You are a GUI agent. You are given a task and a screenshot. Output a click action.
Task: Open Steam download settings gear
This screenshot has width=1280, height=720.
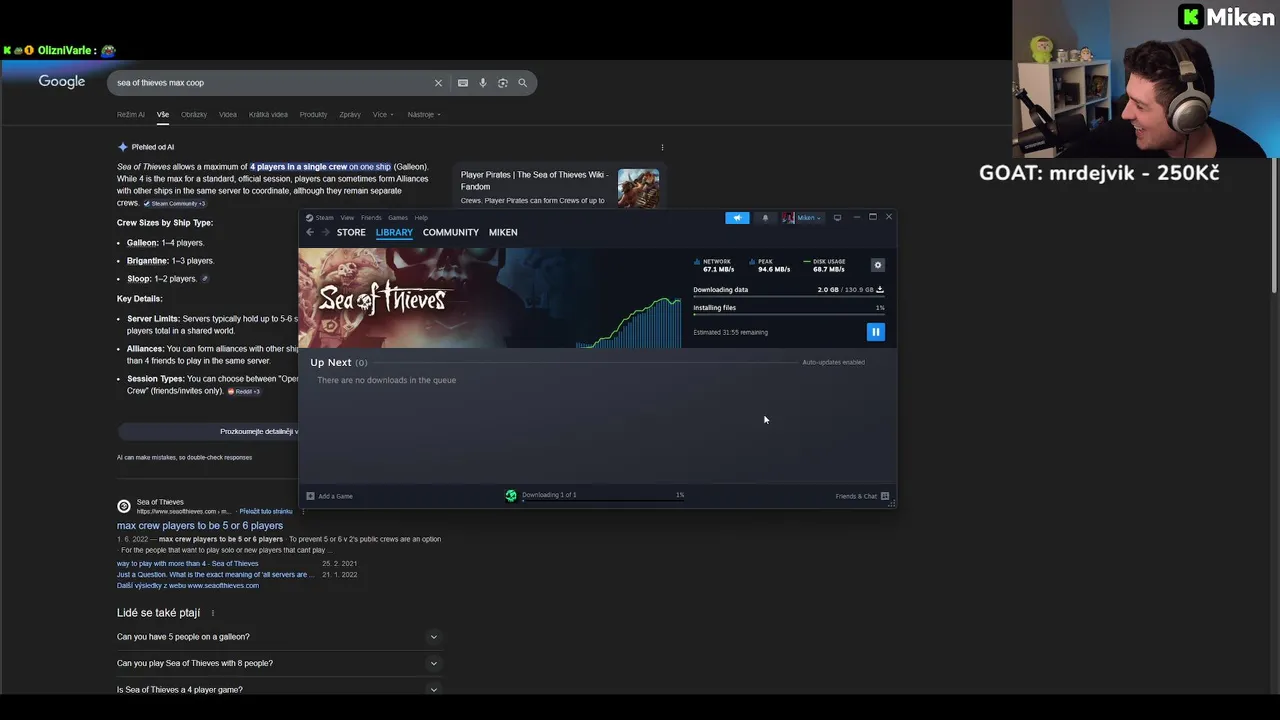click(877, 265)
